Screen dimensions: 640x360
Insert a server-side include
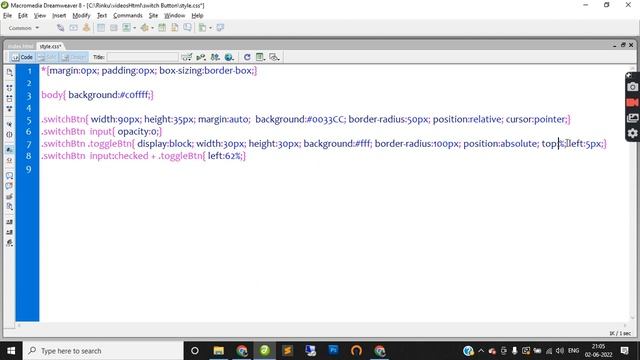(x=175, y=28)
